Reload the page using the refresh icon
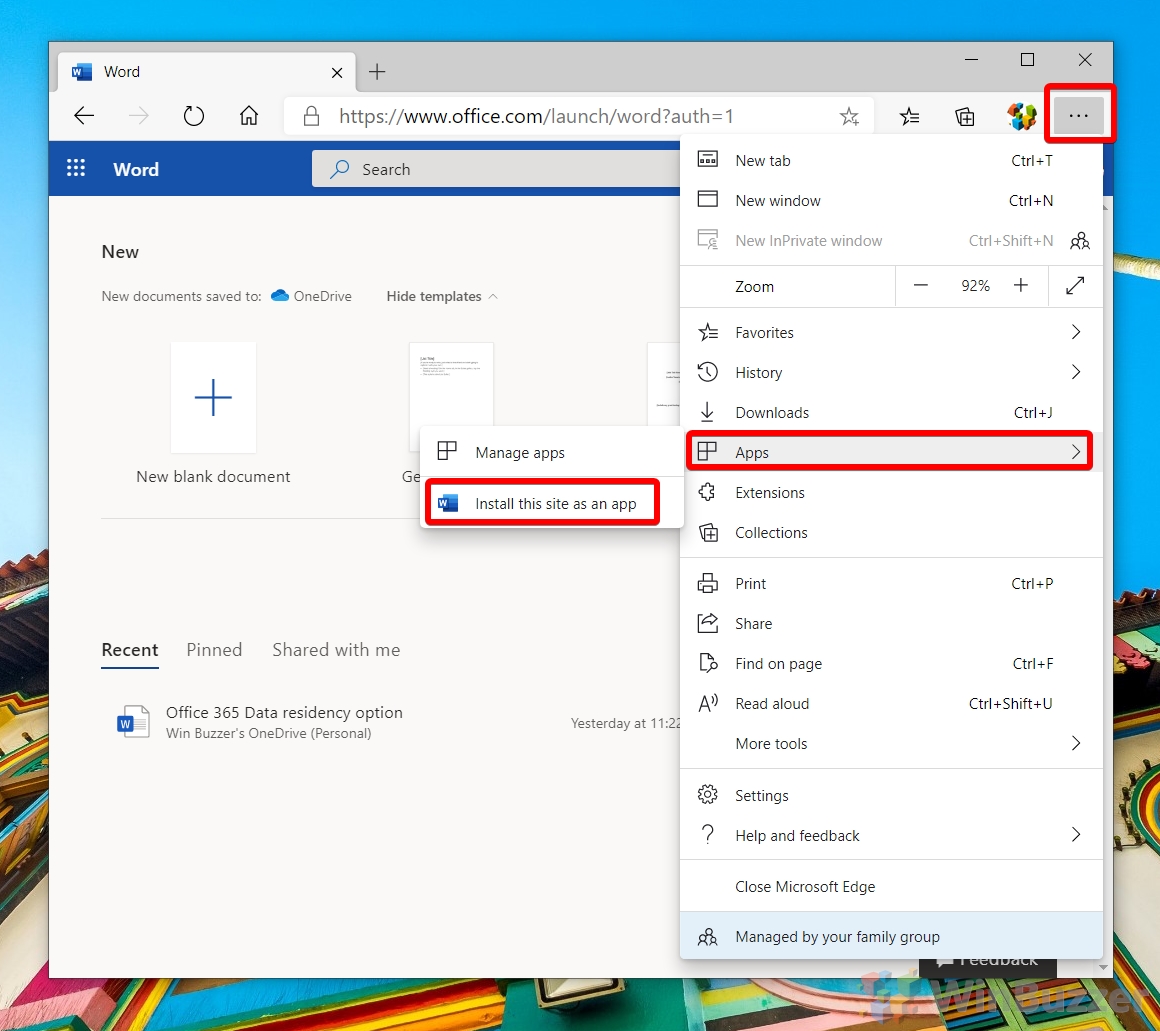1160x1031 pixels. 194,116
